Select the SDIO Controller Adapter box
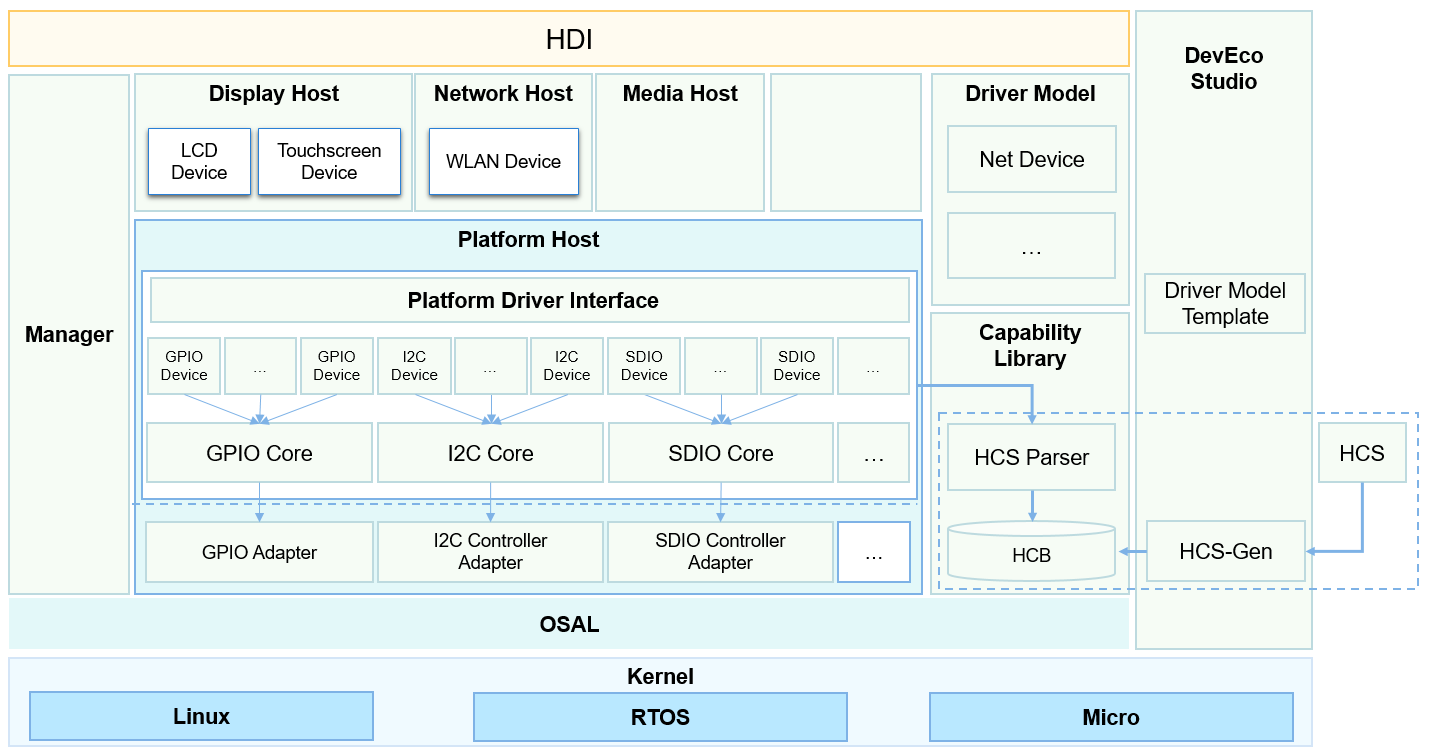This screenshot has height=753, width=1434. pyautogui.click(x=720, y=552)
